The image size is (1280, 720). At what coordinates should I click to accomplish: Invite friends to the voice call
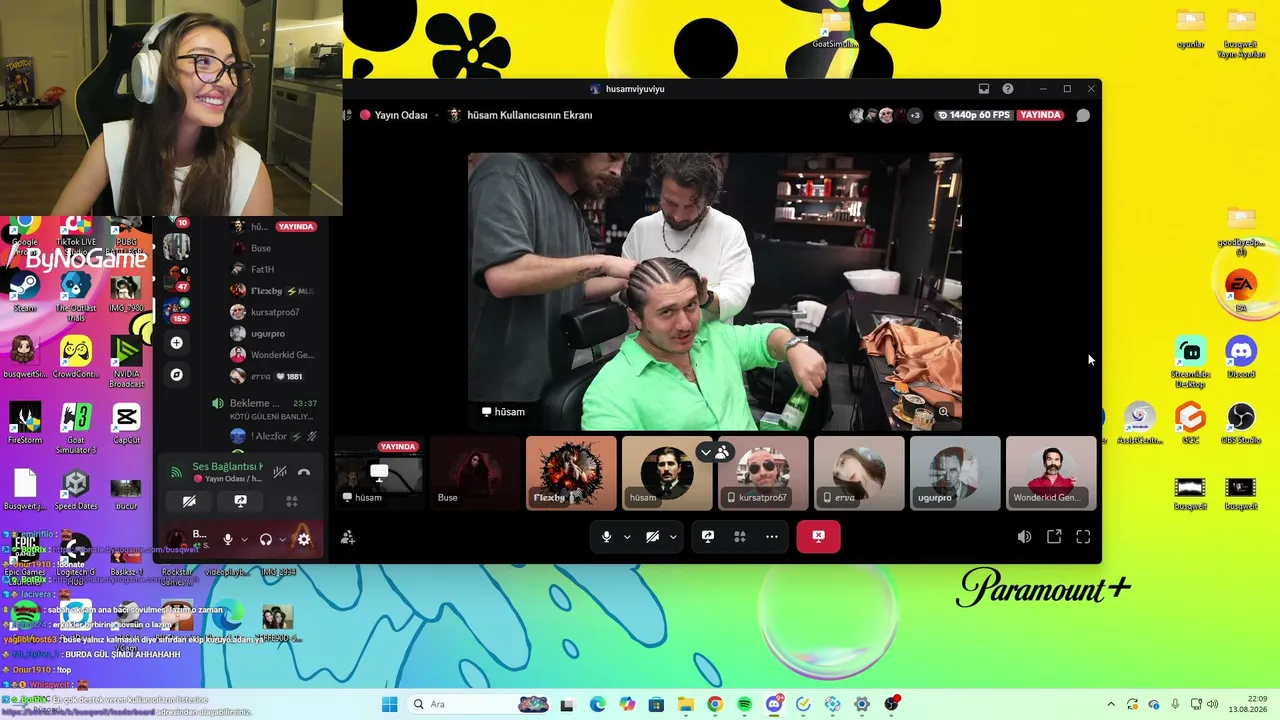(x=348, y=537)
